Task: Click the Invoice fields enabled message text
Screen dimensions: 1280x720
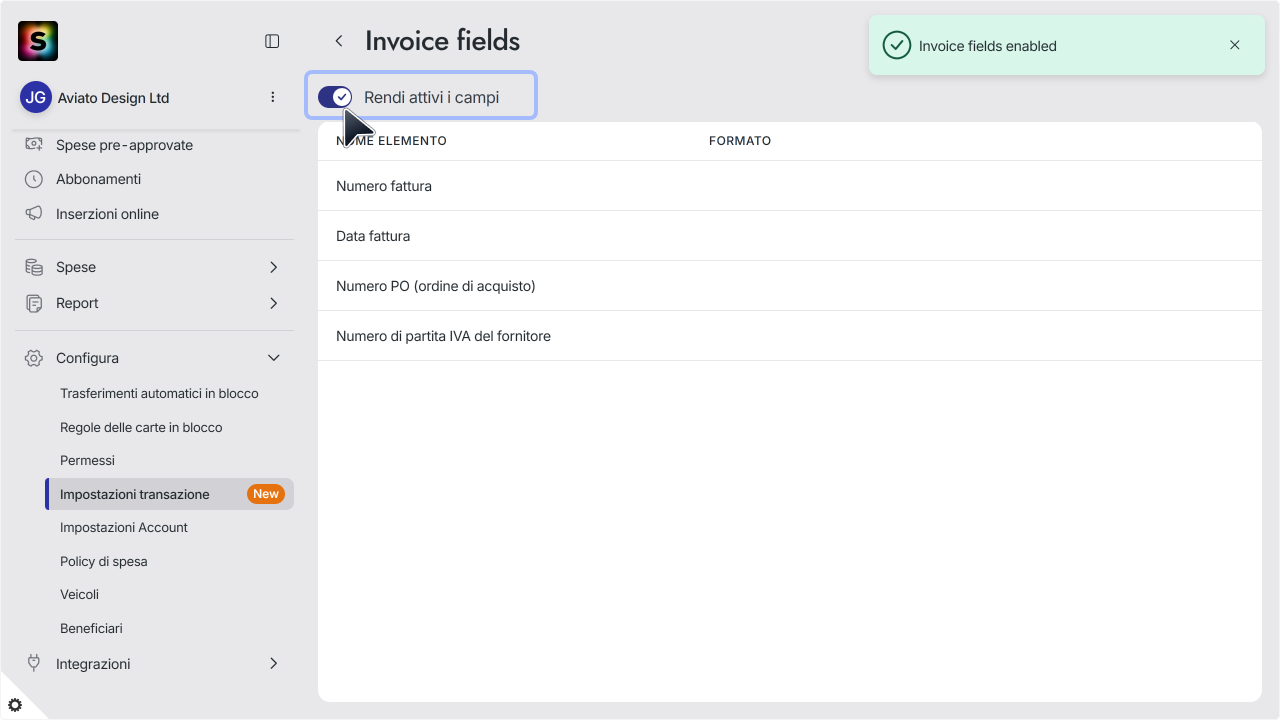Action: 988,46
